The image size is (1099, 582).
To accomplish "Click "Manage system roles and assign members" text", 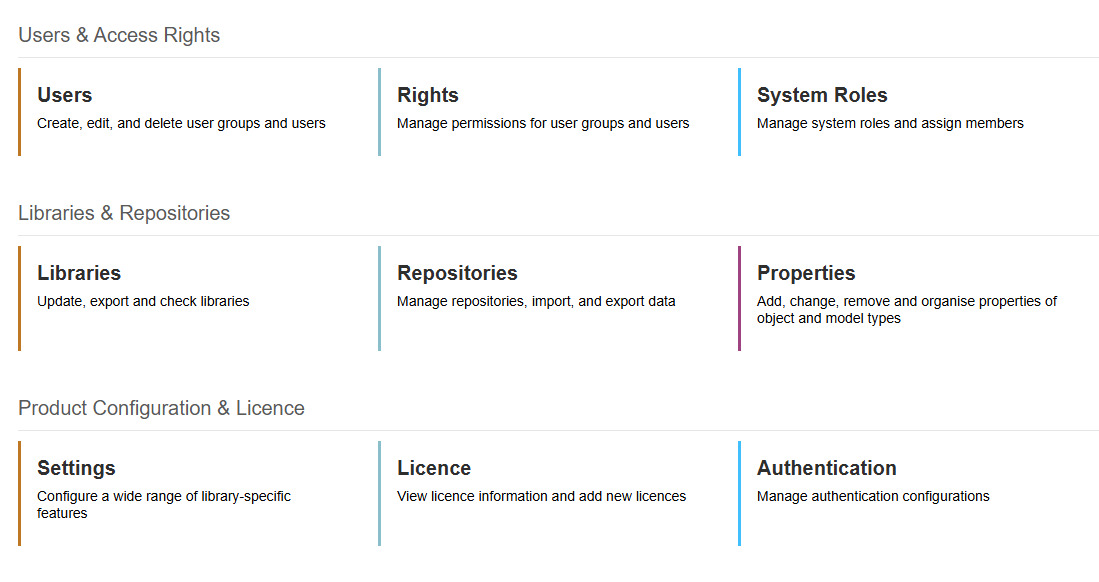I will point(890,123).
